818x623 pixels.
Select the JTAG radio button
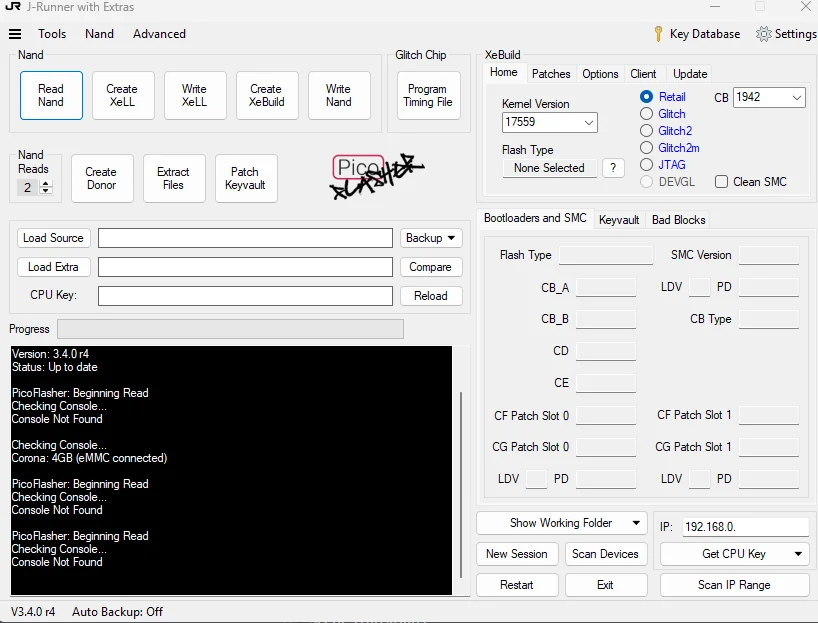point(646,165)
